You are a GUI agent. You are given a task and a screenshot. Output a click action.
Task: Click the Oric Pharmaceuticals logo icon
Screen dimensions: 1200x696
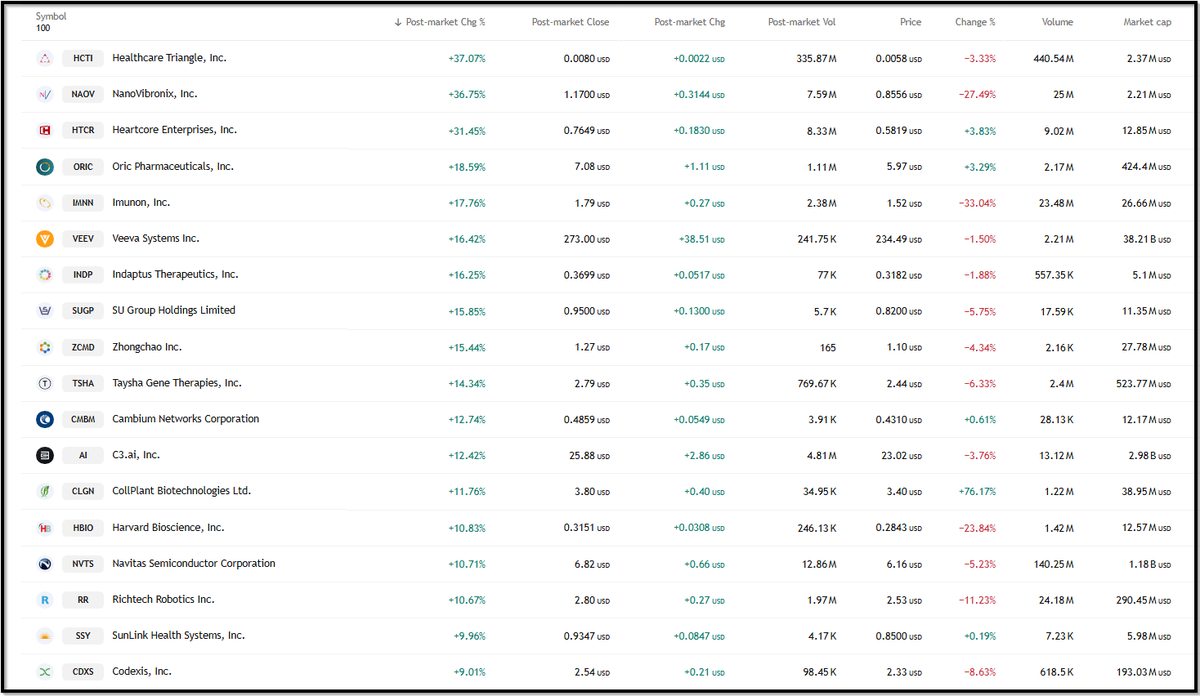pyautogui.click(x=44, y=167)
